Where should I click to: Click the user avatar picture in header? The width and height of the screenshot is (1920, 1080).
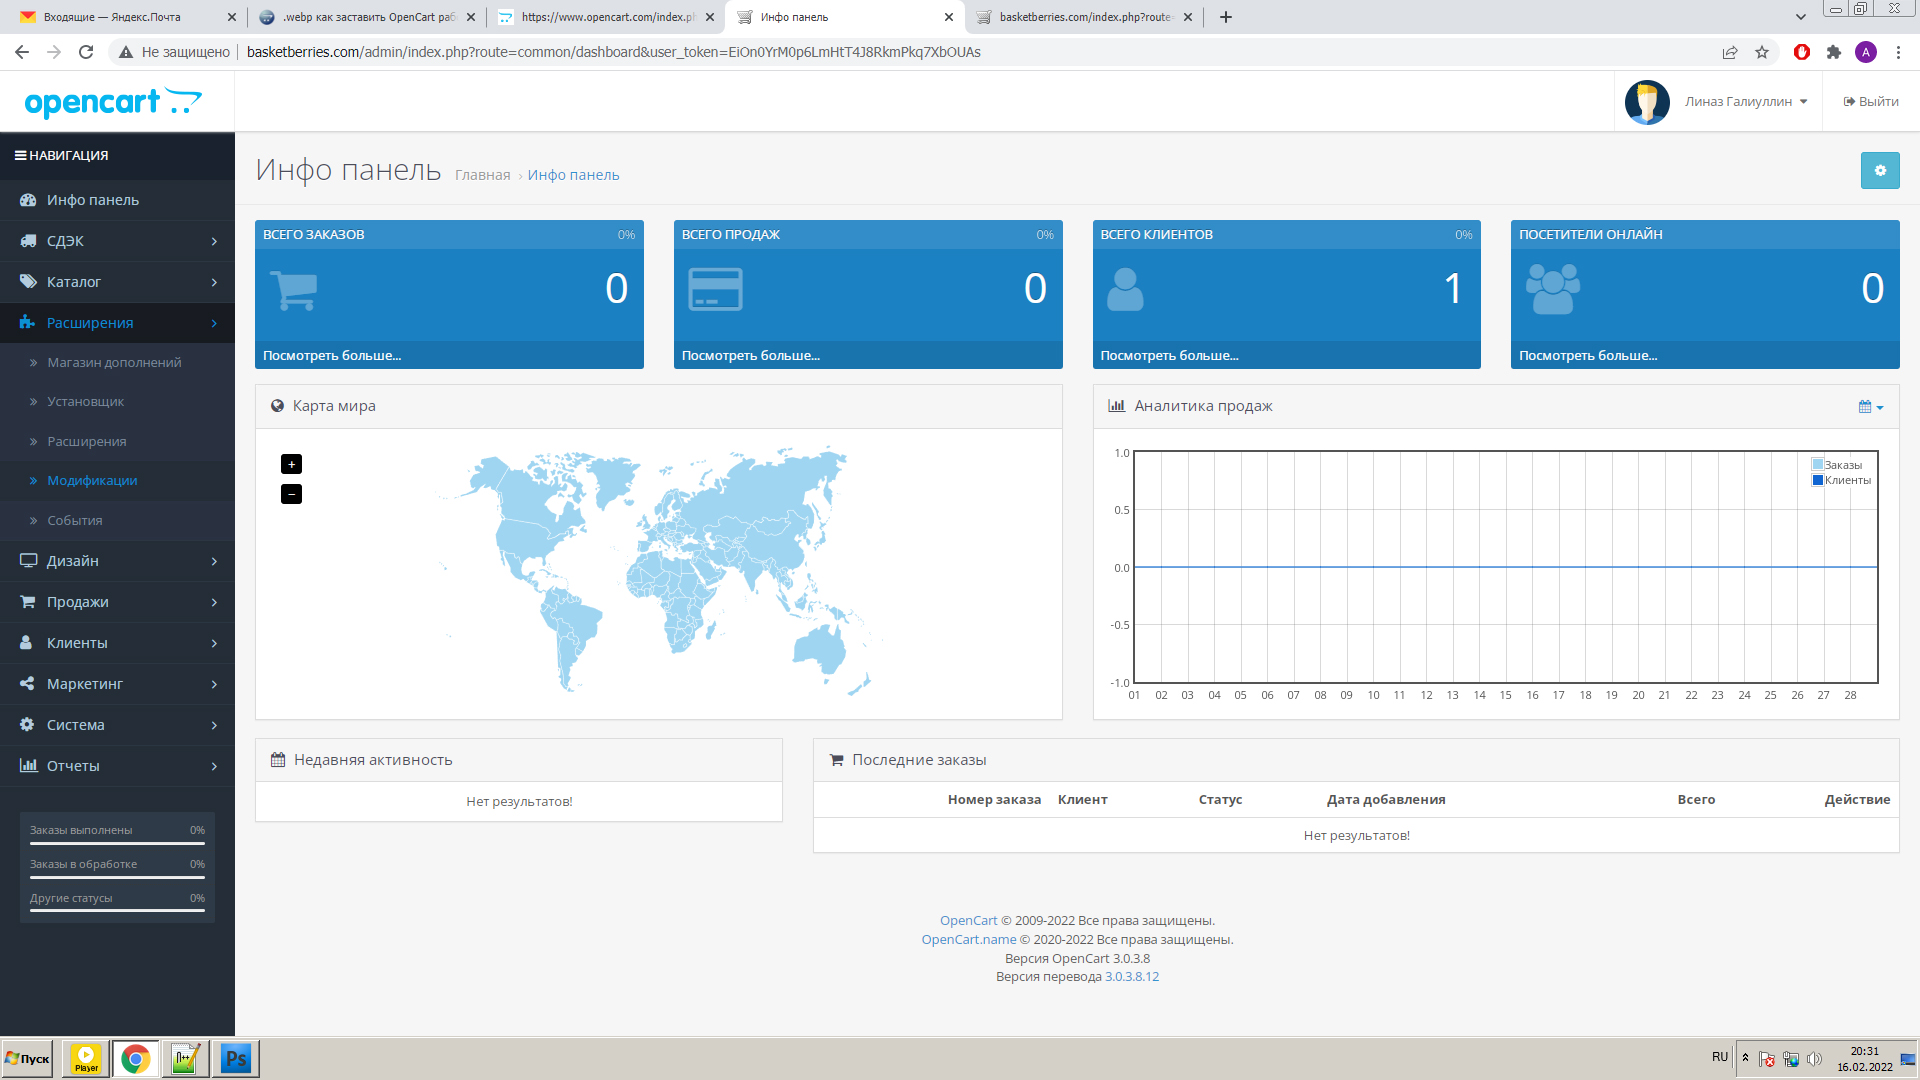1647,102
